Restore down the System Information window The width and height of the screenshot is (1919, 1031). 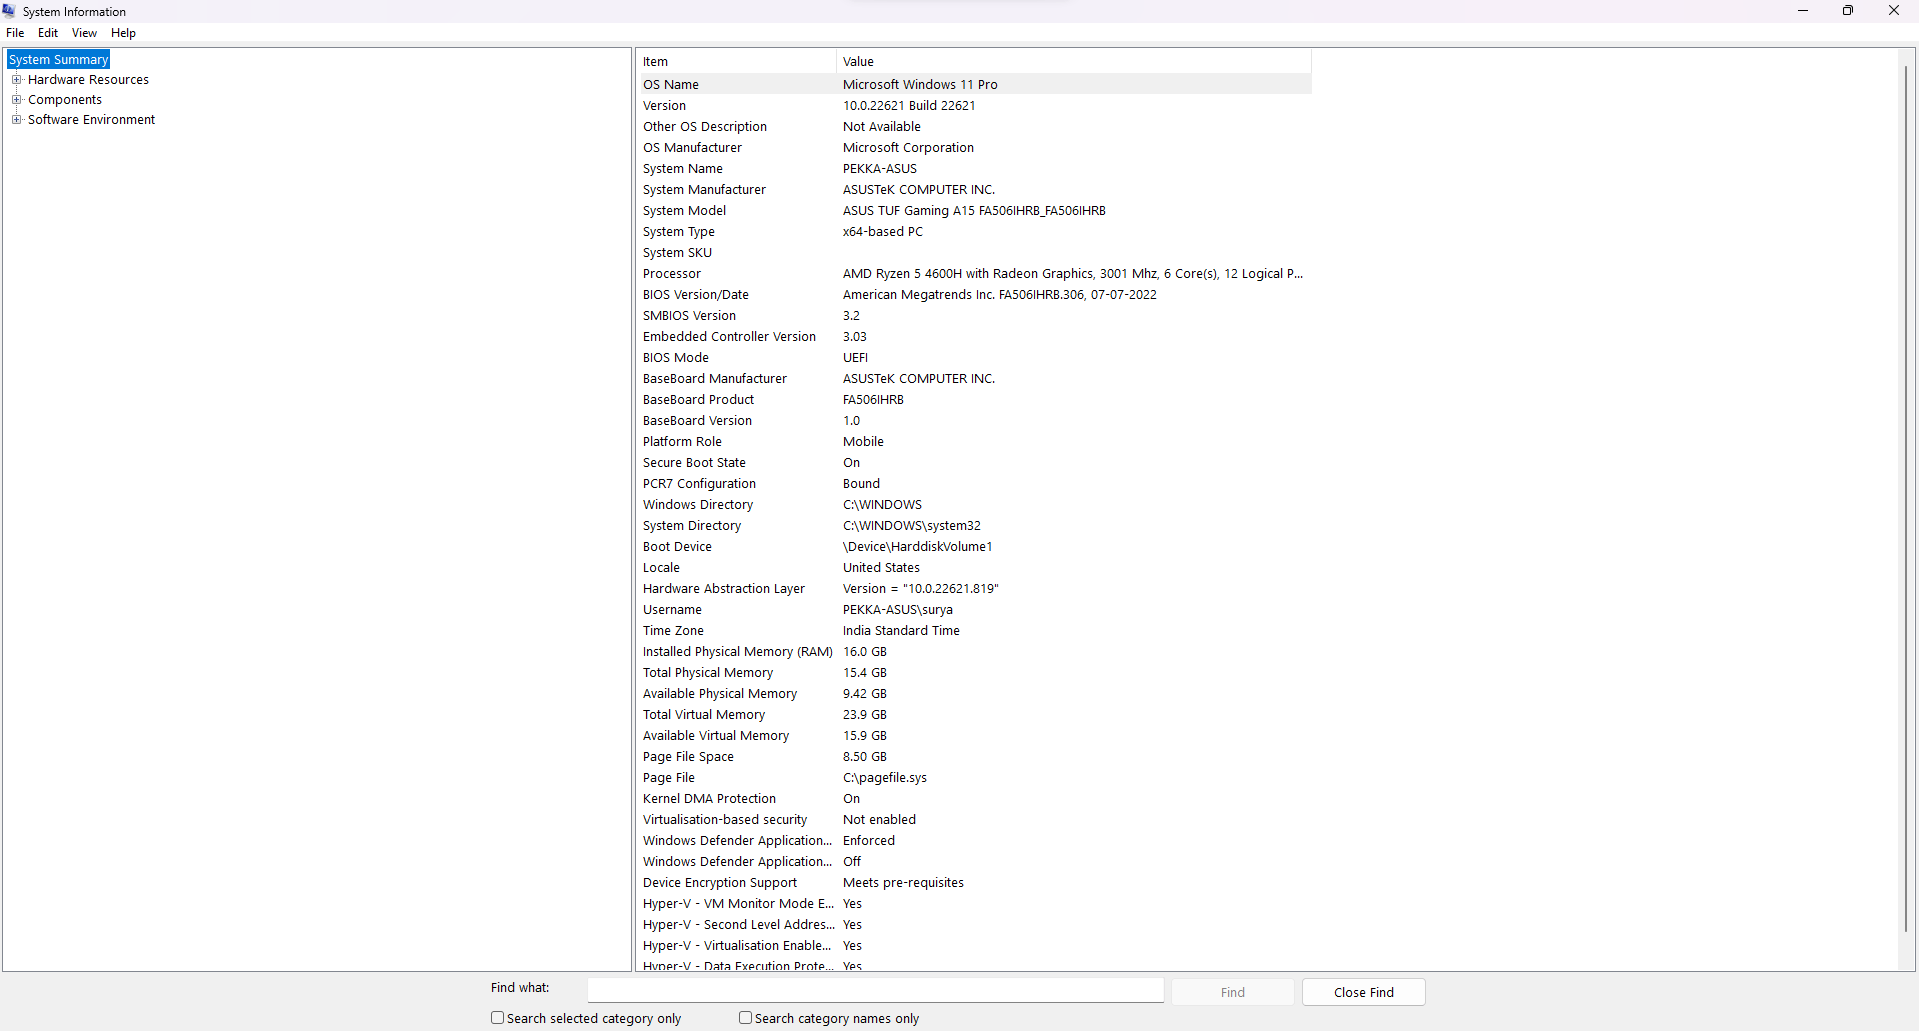point(1848,11)
